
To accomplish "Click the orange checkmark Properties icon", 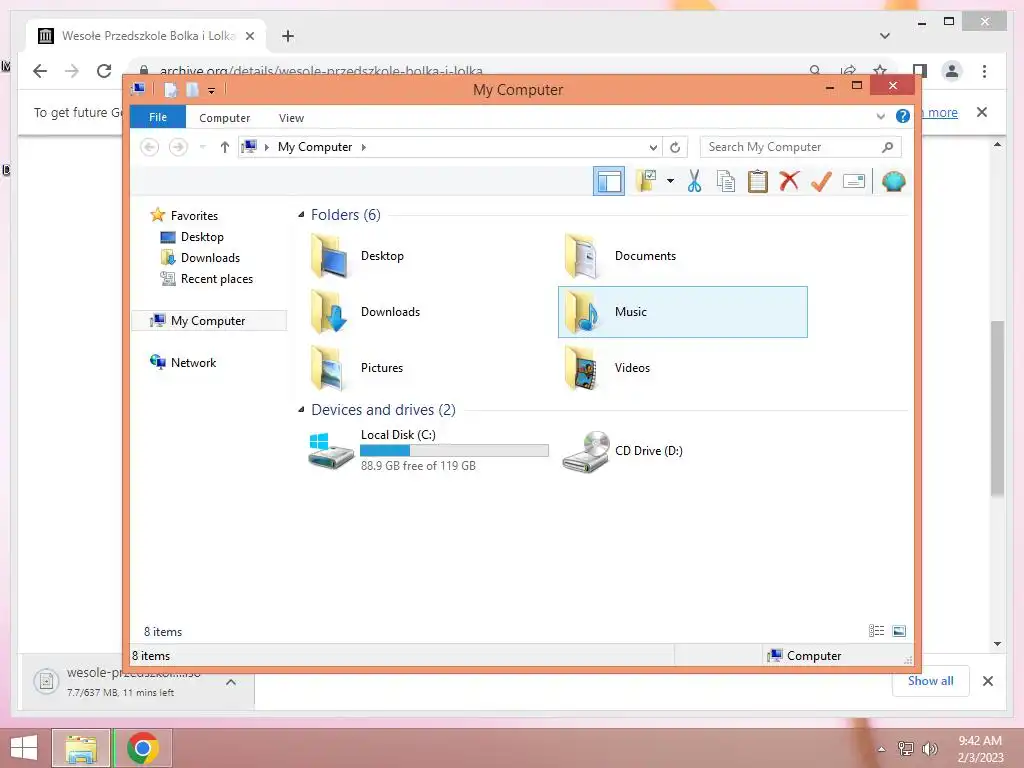I will [821, 181].
